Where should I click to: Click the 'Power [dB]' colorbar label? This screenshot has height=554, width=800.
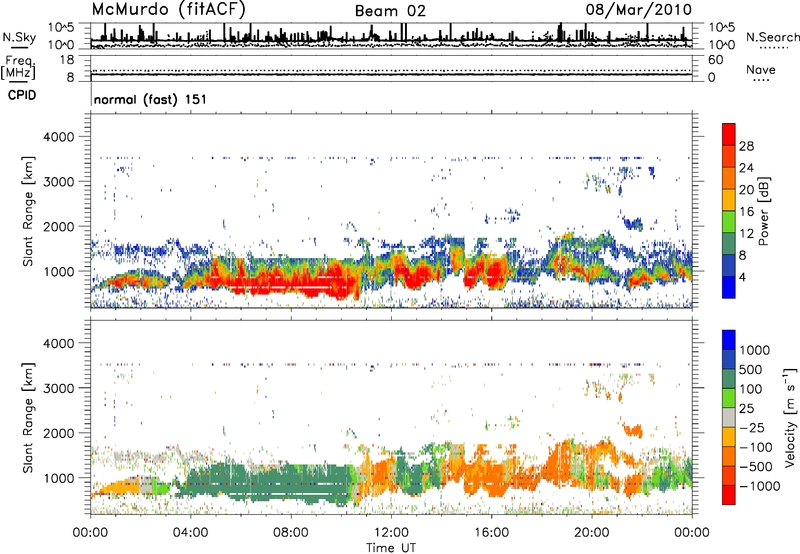coord(763,211)
